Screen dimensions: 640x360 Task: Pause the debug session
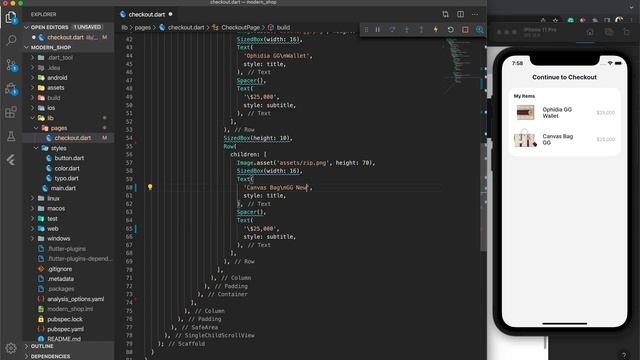[378, 29]
